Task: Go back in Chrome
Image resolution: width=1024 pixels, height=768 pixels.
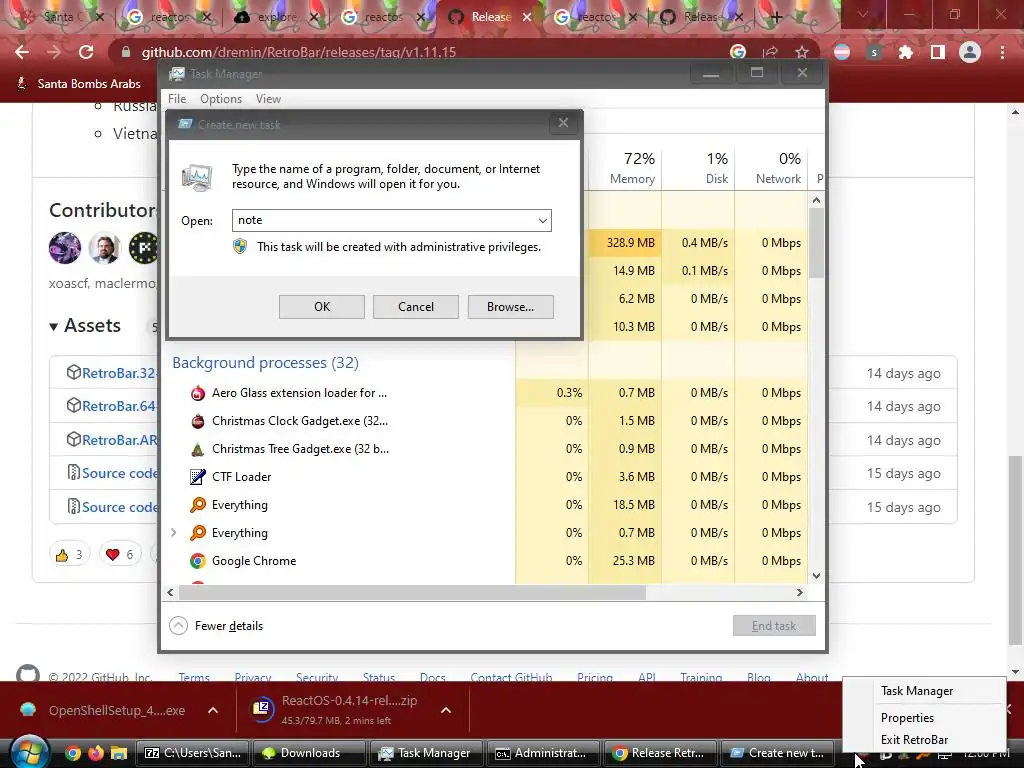Action: (x=22, y=52)
